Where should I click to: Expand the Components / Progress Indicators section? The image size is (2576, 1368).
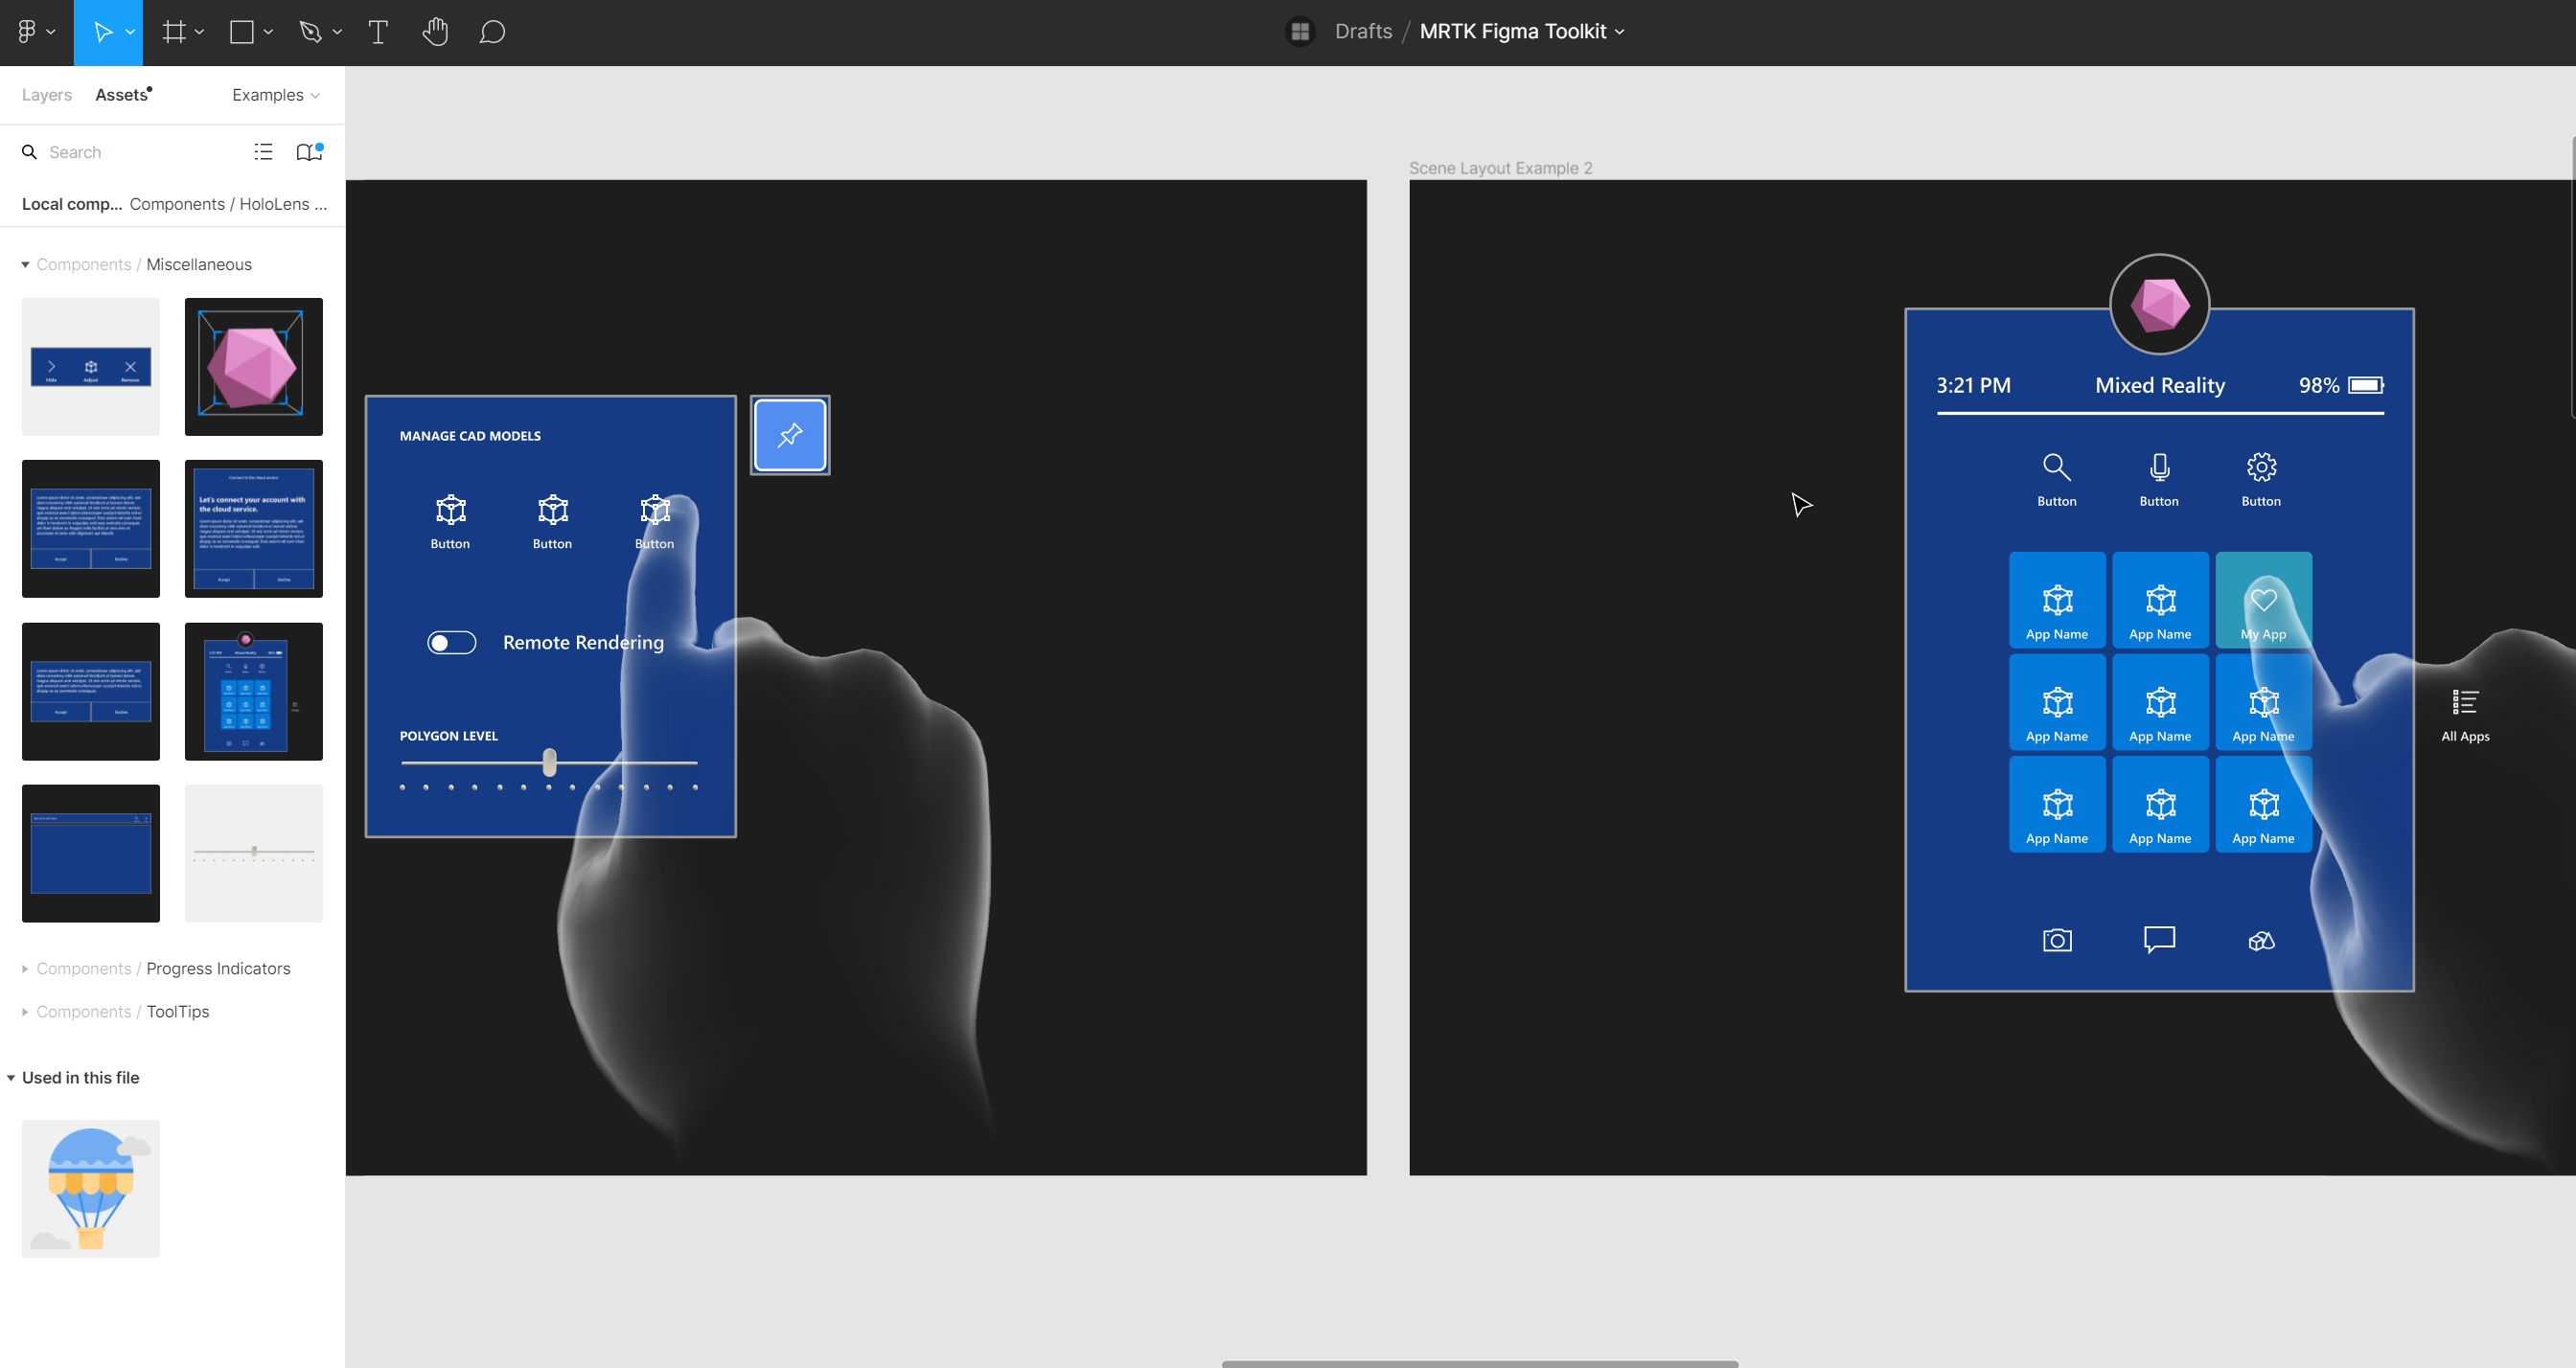(x=25, y=968)
